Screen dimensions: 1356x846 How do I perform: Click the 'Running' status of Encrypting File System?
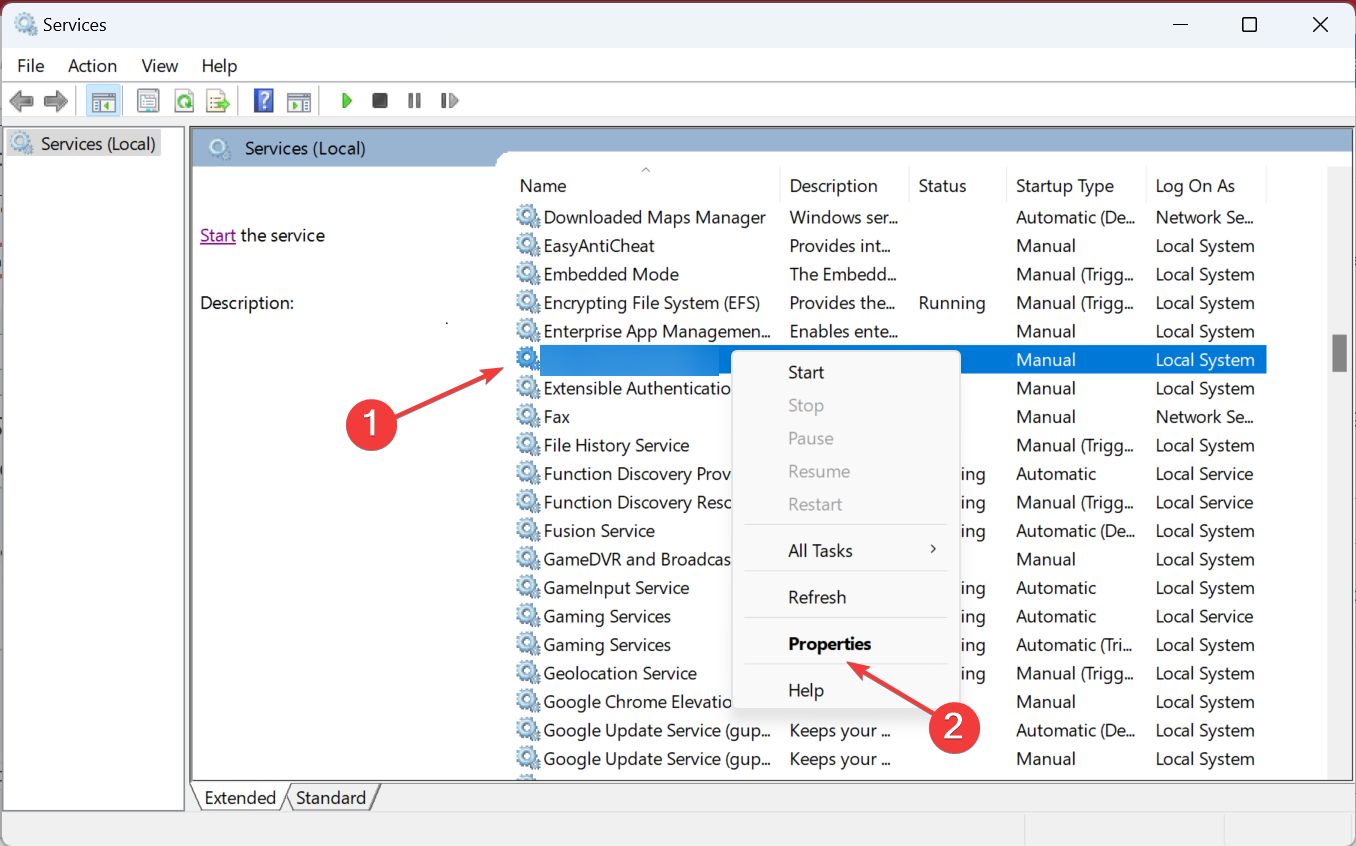(x=952, y=302)
